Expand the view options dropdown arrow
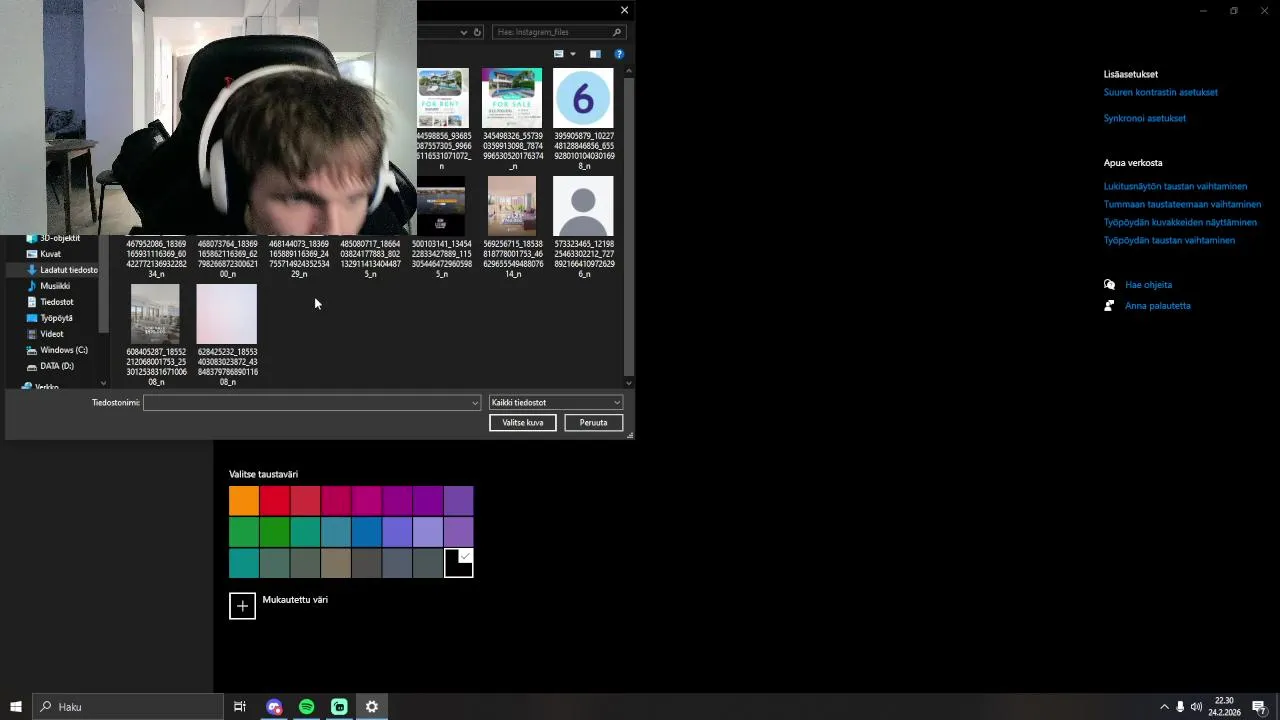The height and width of the screenshot is (720, 1280). pyautogui.click(x=573, y=54)
